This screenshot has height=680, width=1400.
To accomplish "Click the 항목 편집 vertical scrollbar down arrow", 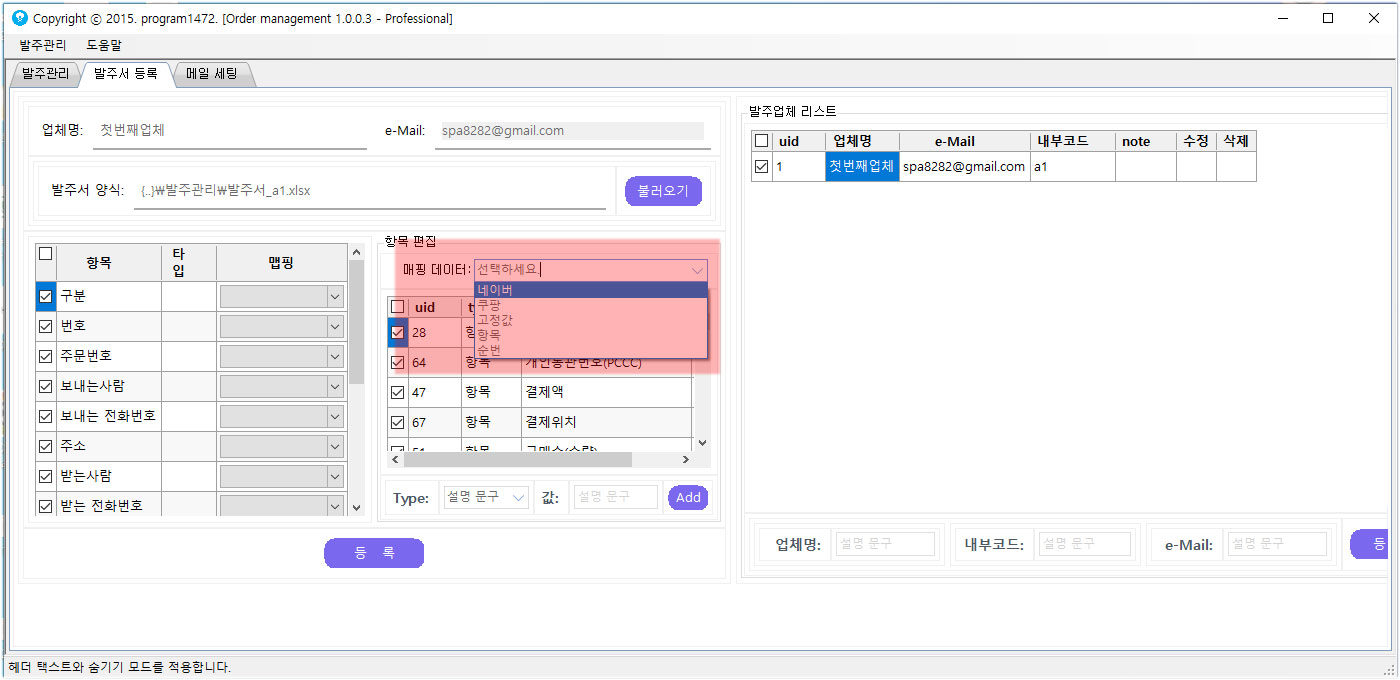I will tap(702, 443).
